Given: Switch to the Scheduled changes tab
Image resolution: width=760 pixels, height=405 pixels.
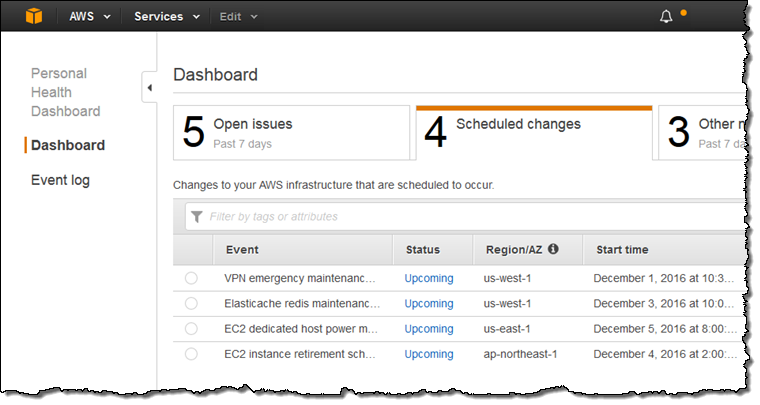Looking at the screenshot, I should [x=534, y=132].
